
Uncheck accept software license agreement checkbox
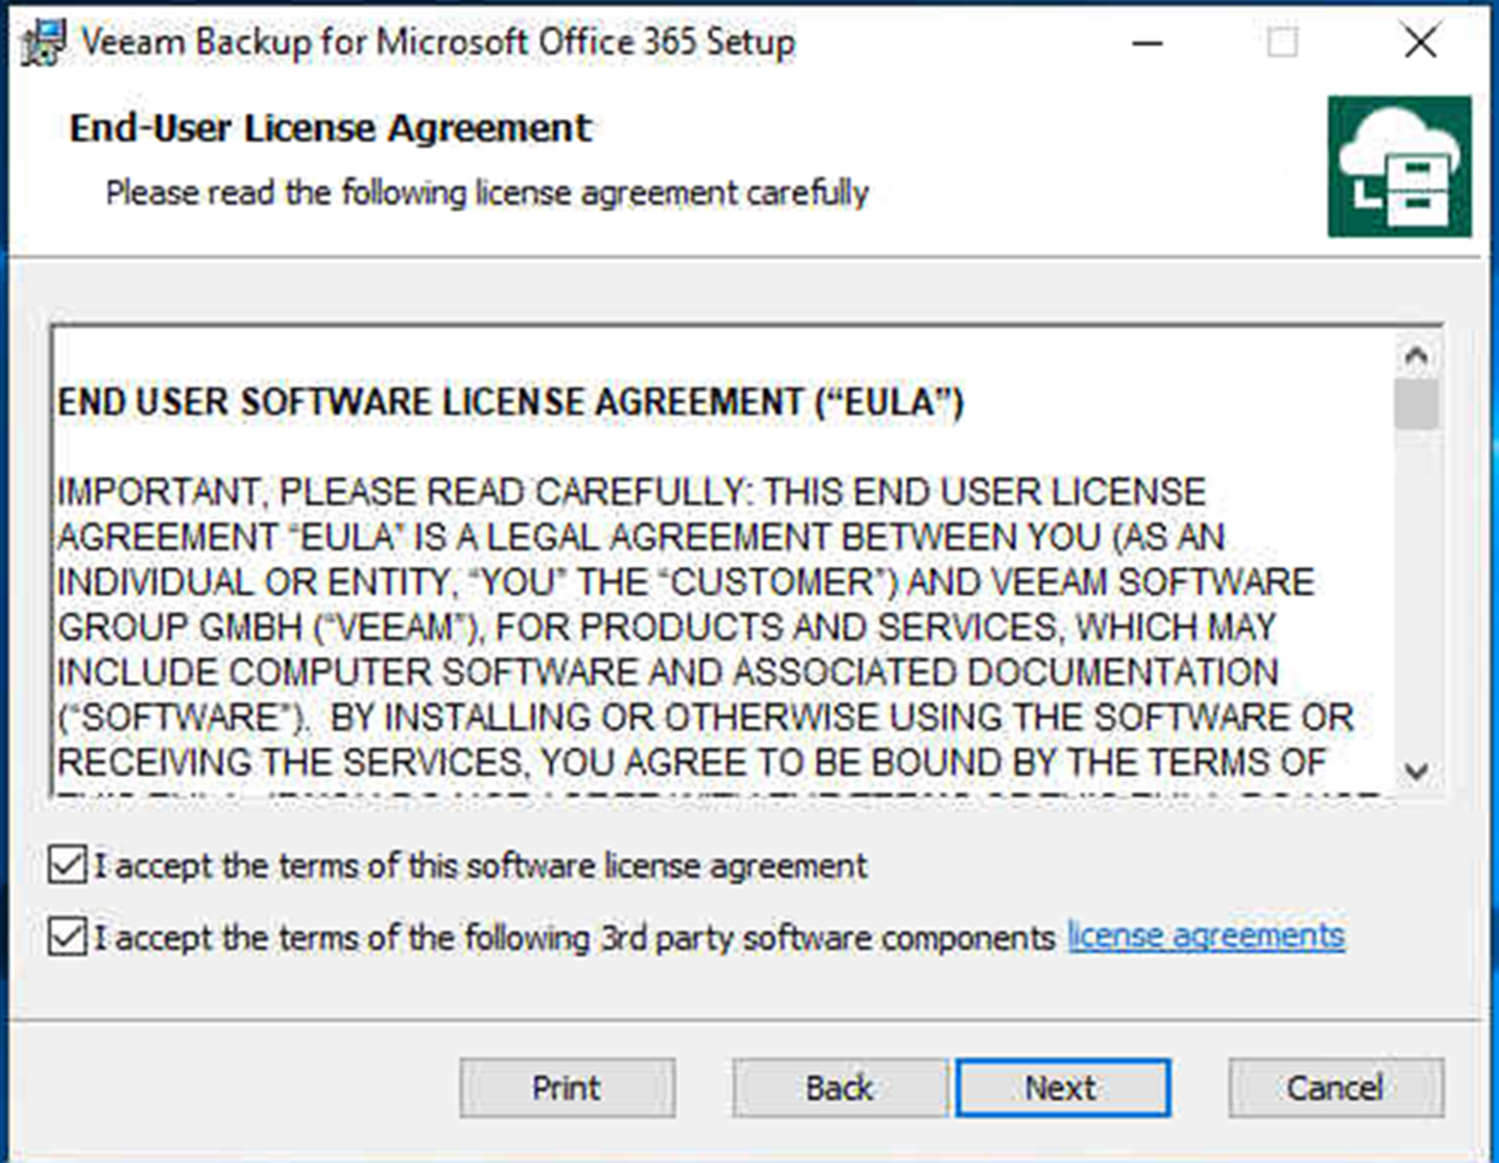67,864
